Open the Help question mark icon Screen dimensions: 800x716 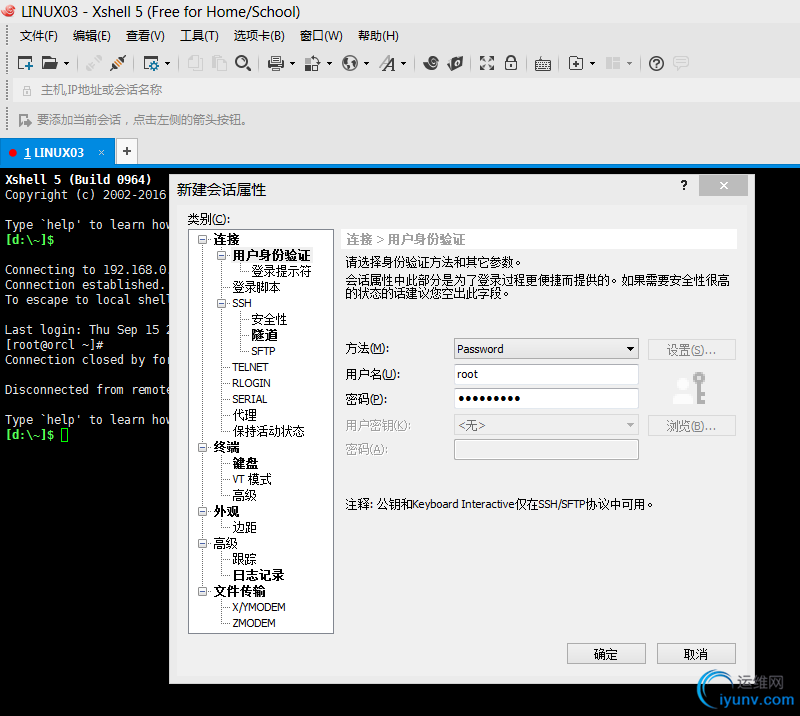tap(656, 63)
